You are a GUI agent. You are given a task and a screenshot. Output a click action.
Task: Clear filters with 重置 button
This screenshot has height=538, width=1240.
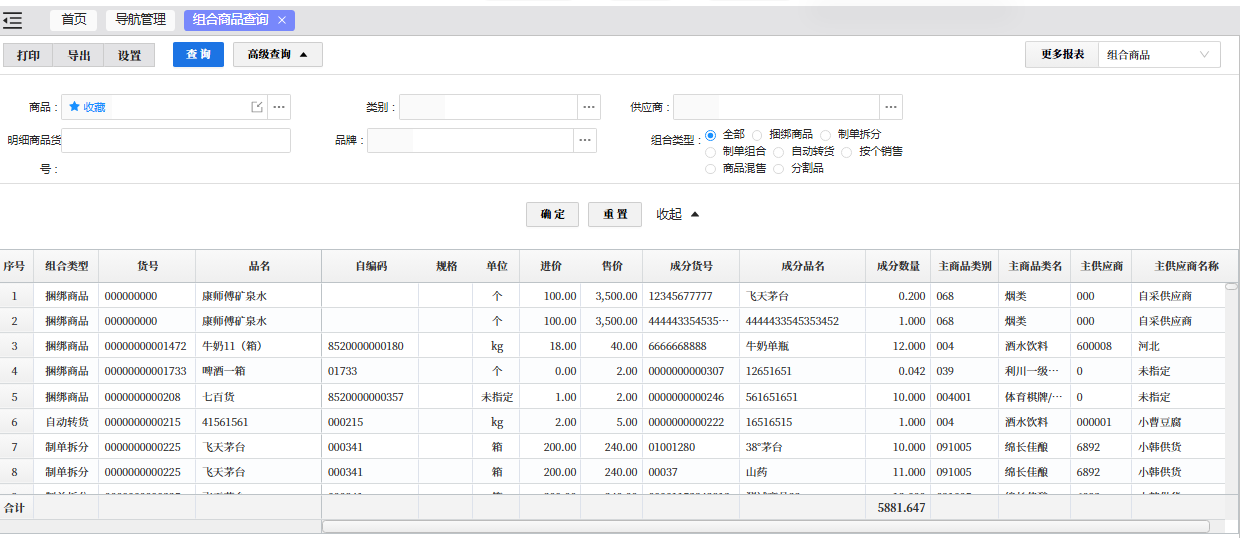[x=614, y=215]
